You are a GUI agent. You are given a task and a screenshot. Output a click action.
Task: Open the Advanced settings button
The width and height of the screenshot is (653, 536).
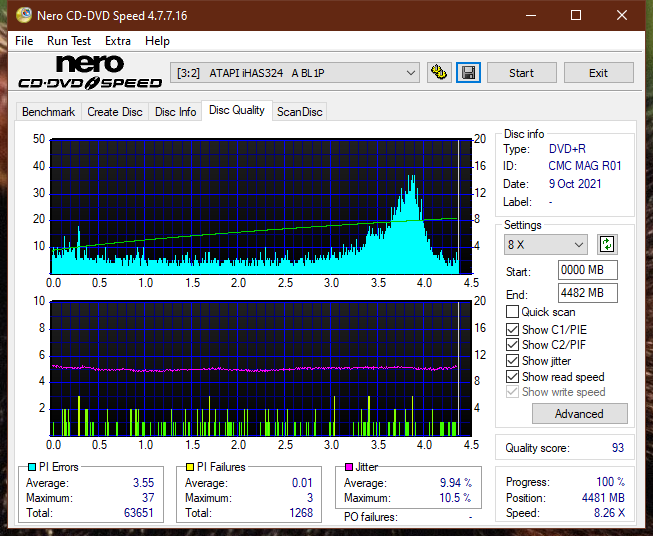click(x=579, y=414)
